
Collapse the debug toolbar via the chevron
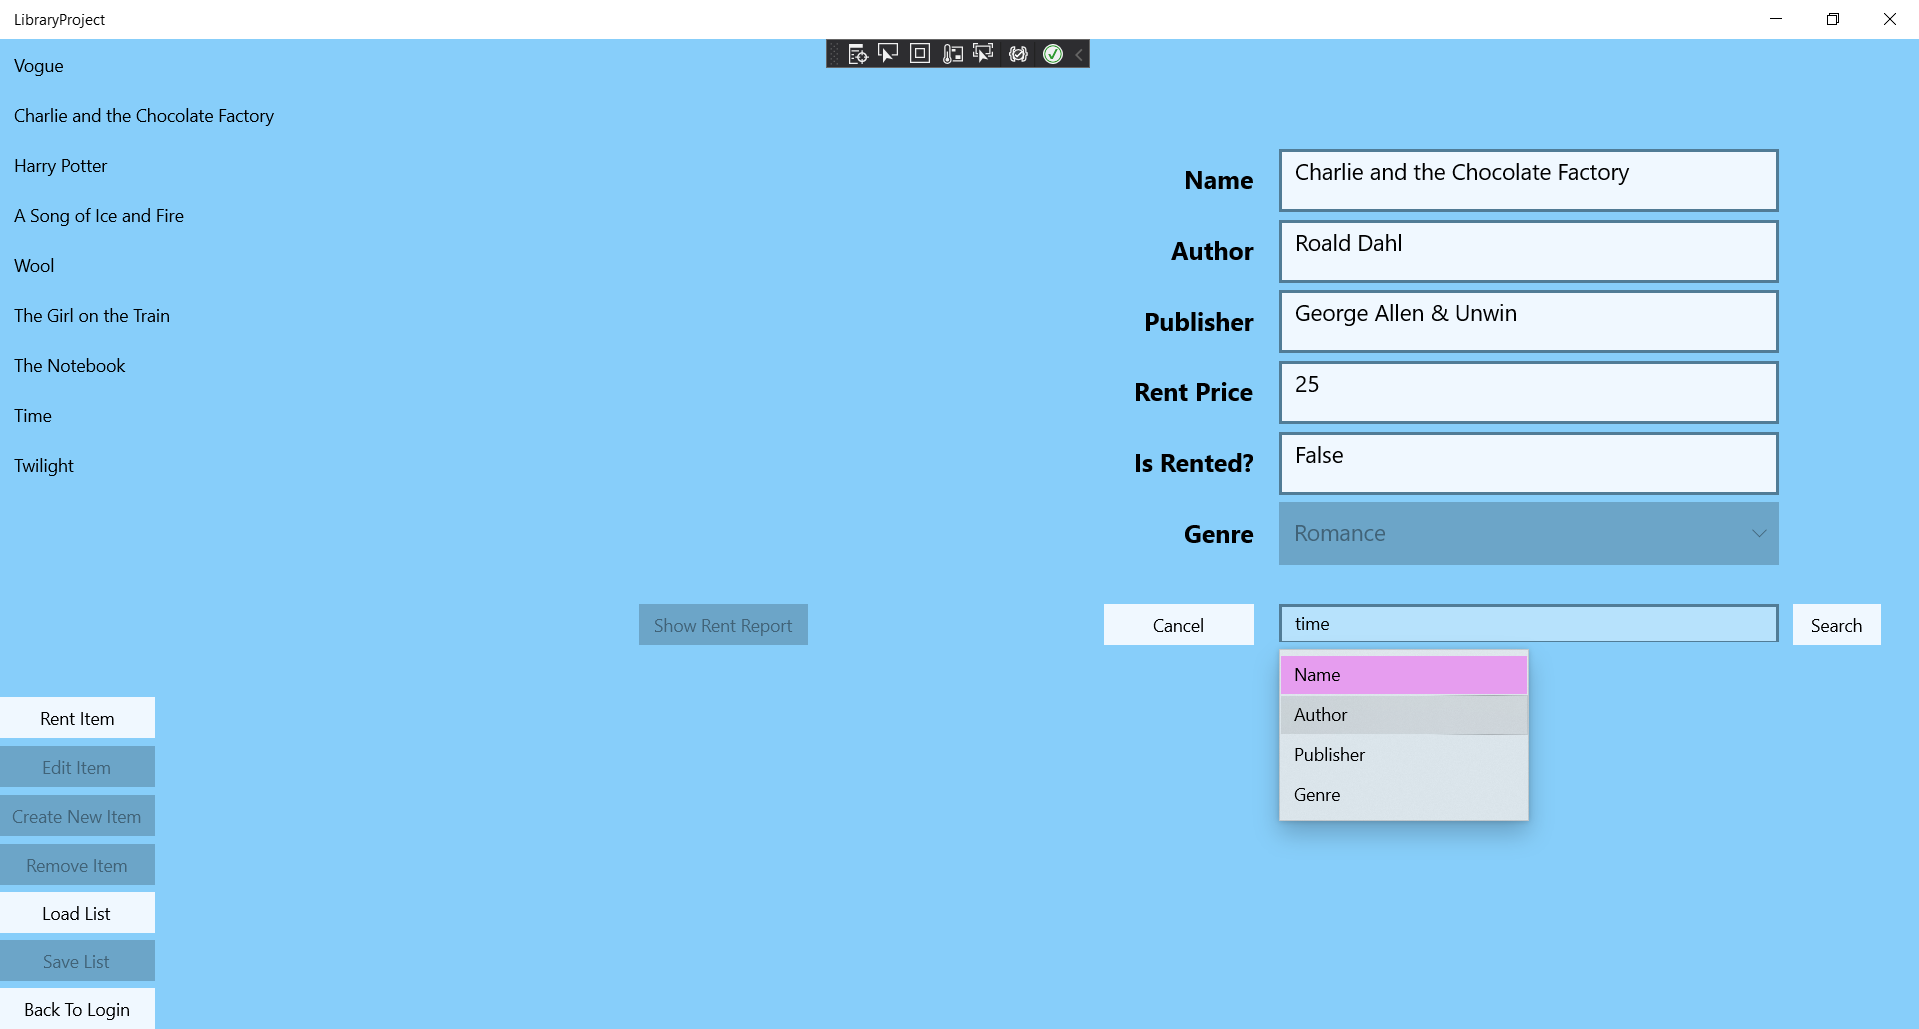tap(1078, 54)
